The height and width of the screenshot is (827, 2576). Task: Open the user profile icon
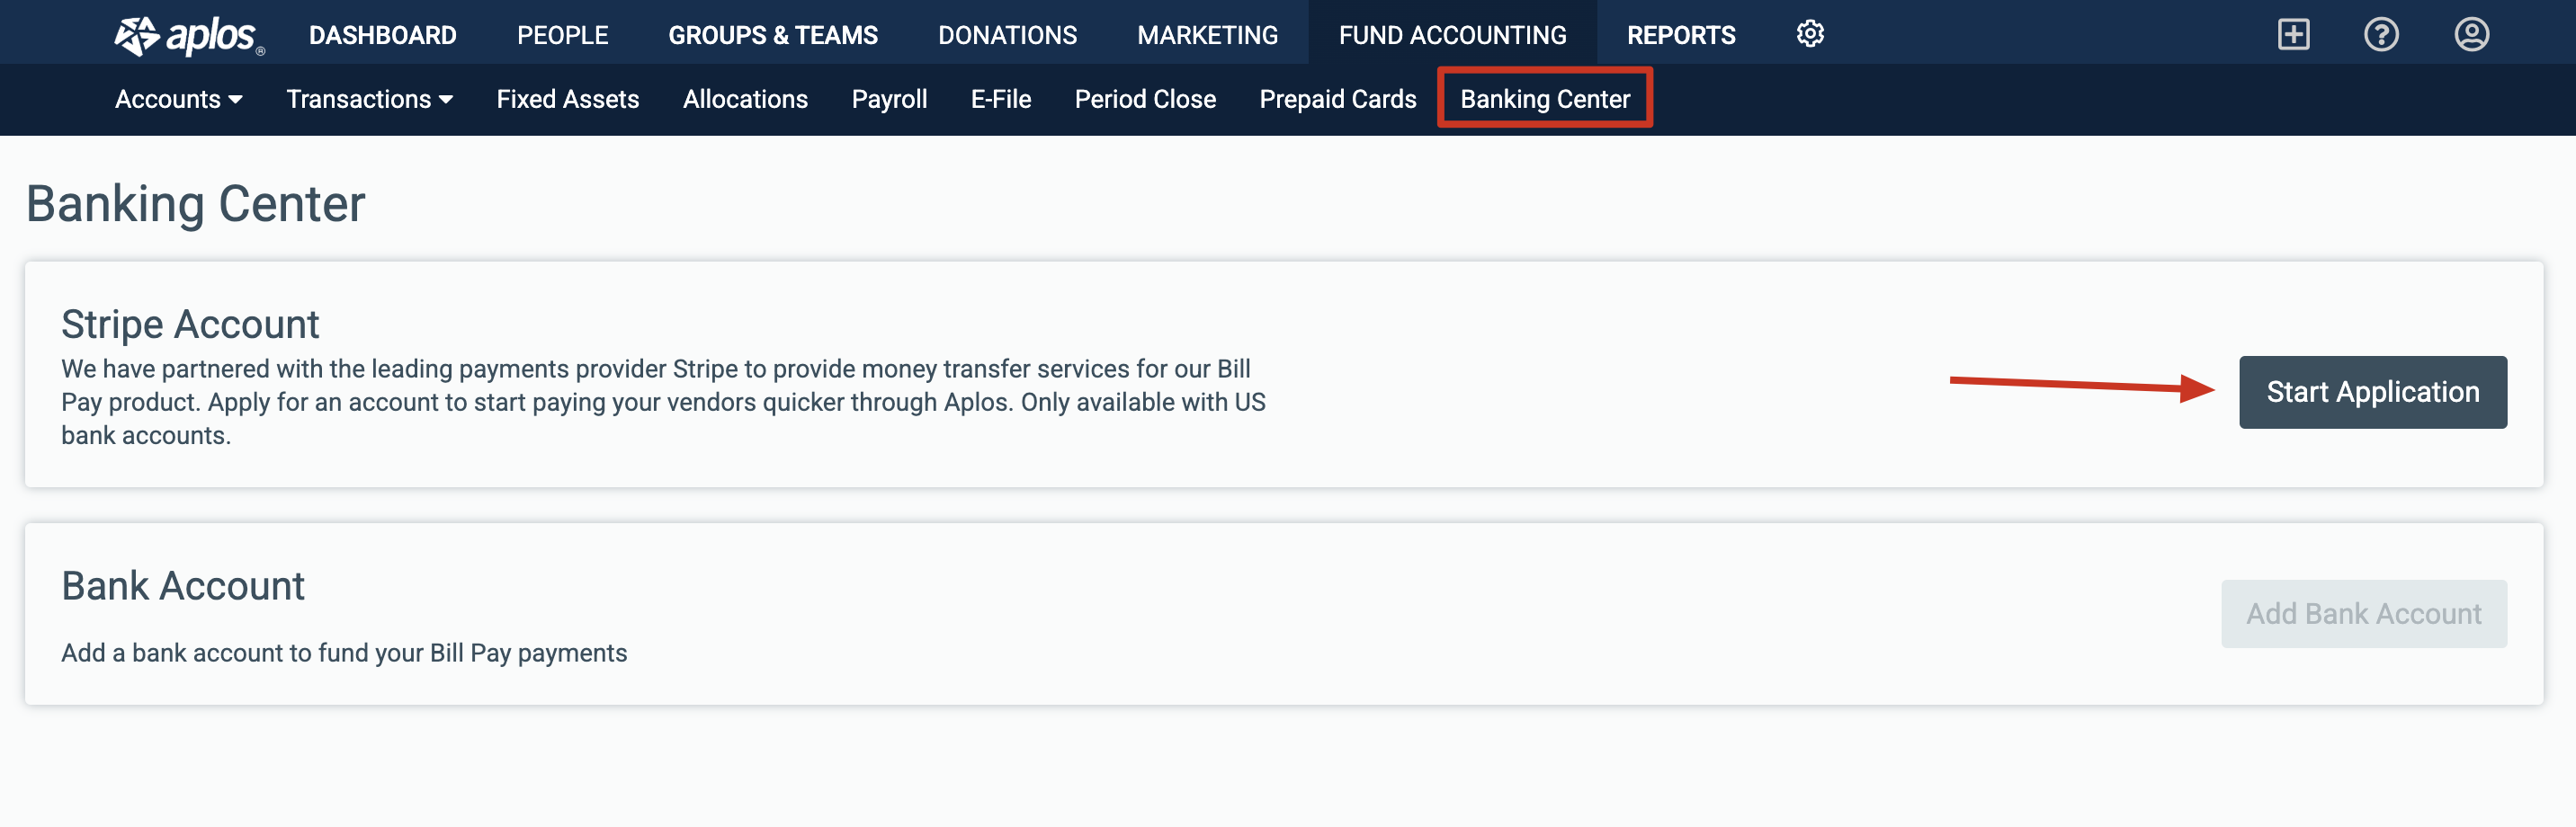pos(2471,35)
